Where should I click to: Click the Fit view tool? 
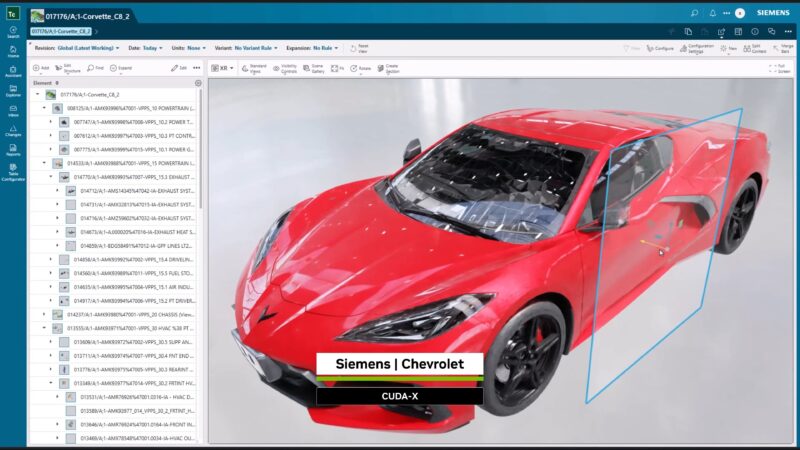point(337,68)
